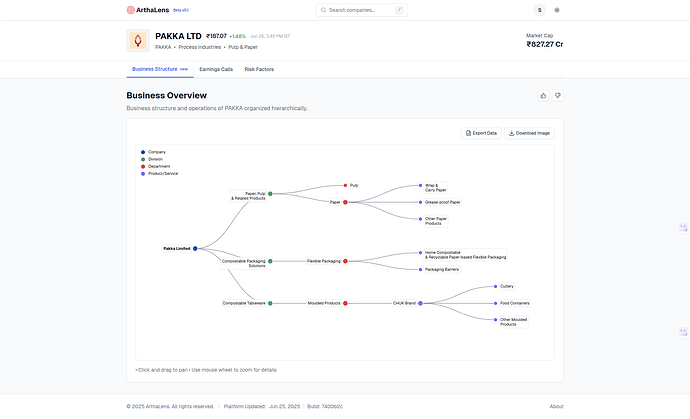Click the +1.48% change value
The image size is (690, 419).
[238, 37]
